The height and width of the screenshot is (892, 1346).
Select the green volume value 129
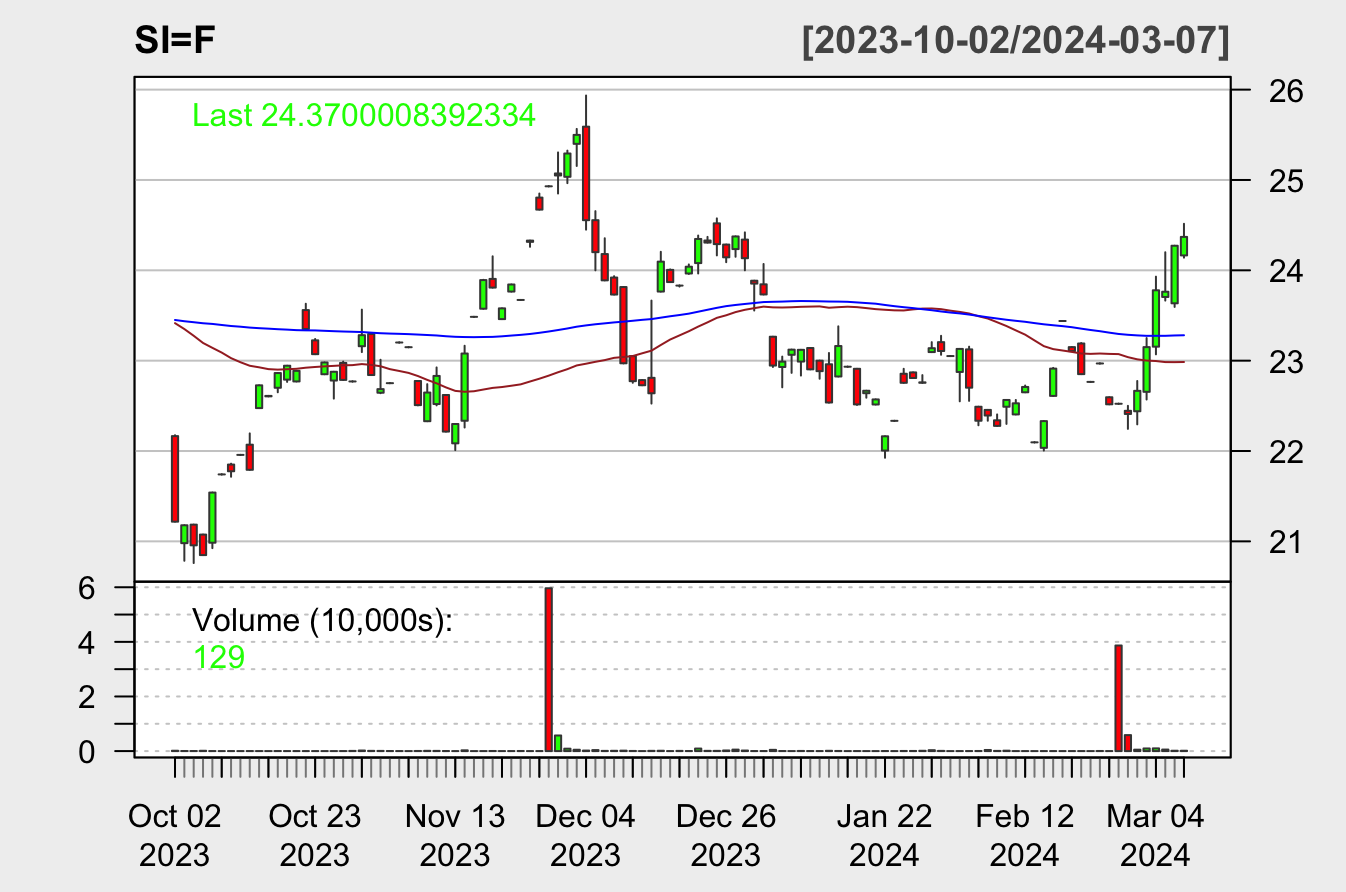pyautogui.click(x=218, y=656)
